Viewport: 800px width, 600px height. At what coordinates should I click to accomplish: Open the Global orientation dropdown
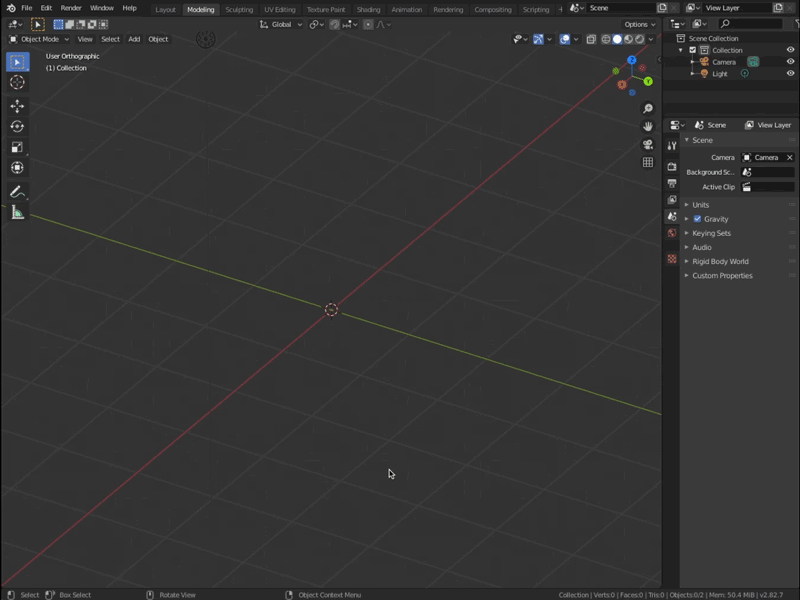pos(281,24)
